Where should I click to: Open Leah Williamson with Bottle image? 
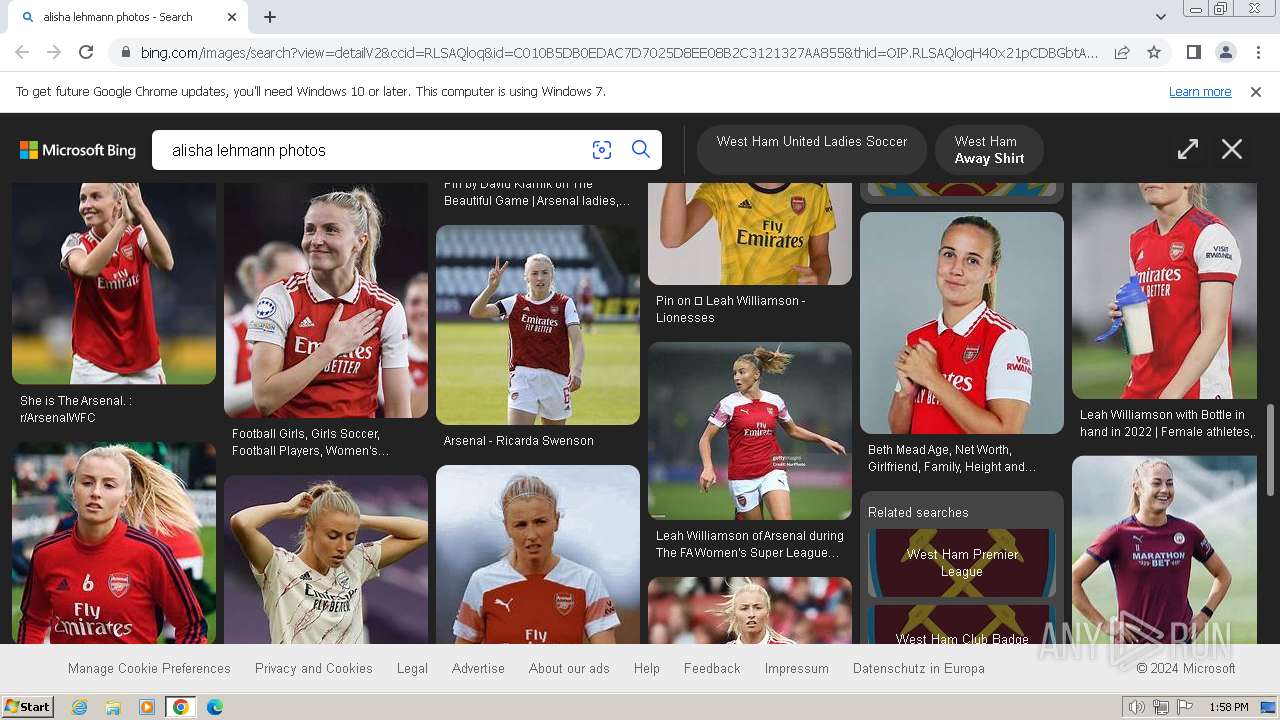(x=1164, y=291)
